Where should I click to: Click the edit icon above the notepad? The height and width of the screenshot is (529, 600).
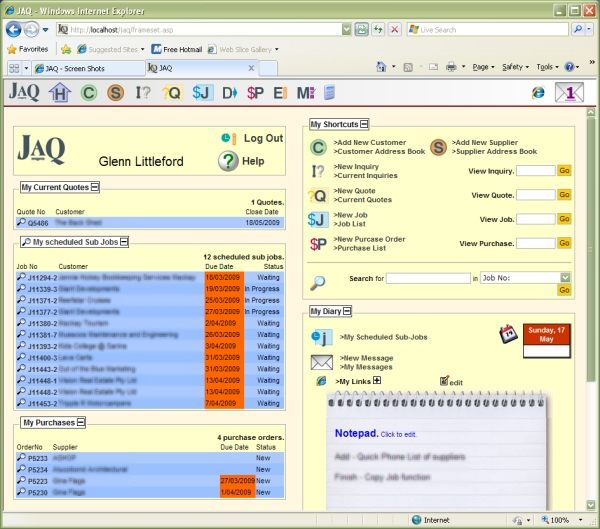(x=444, y=381)
